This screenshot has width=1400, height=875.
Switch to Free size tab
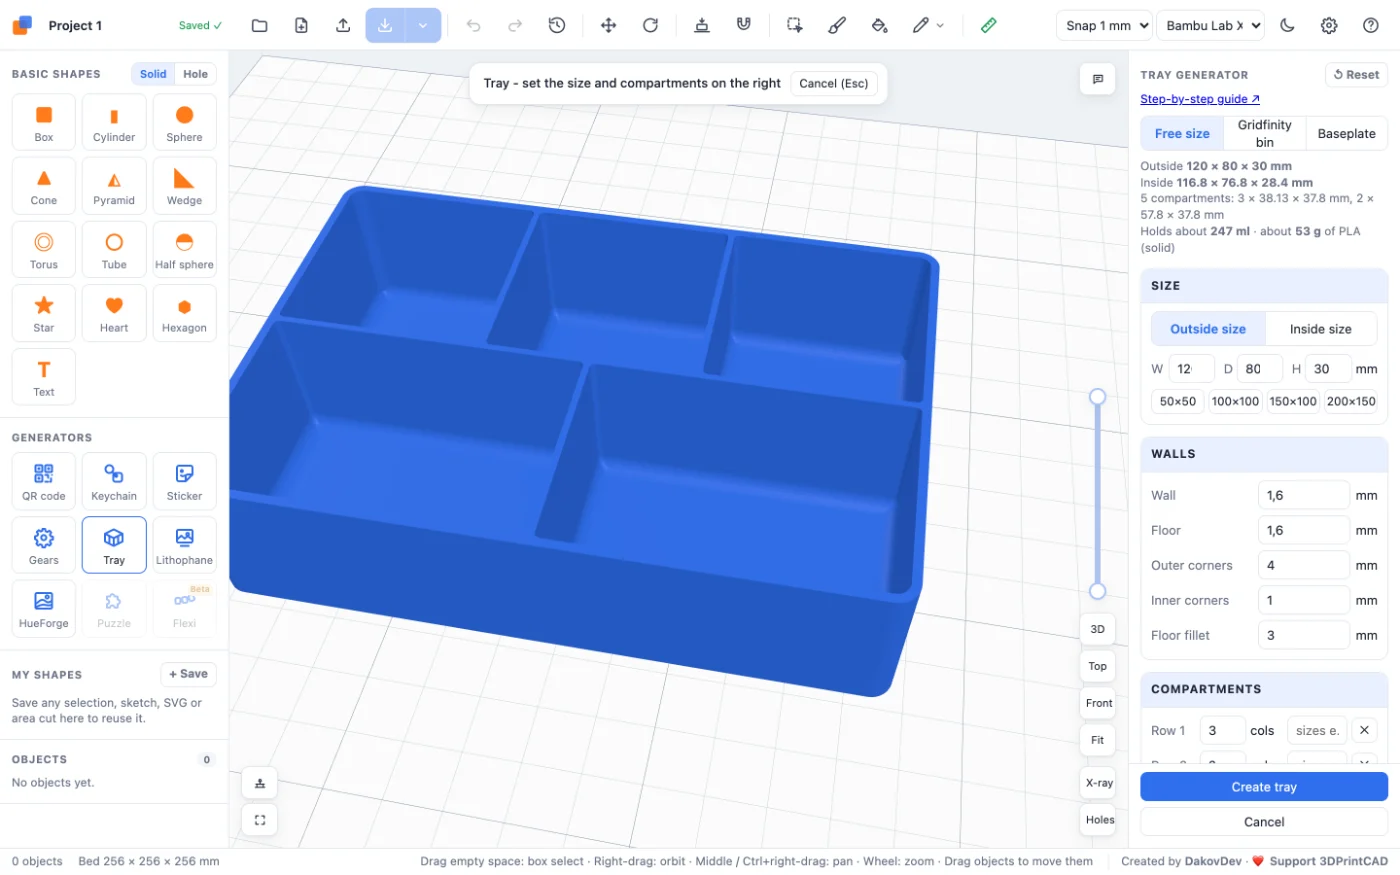pyautogui.click(x=1182, y=133)
